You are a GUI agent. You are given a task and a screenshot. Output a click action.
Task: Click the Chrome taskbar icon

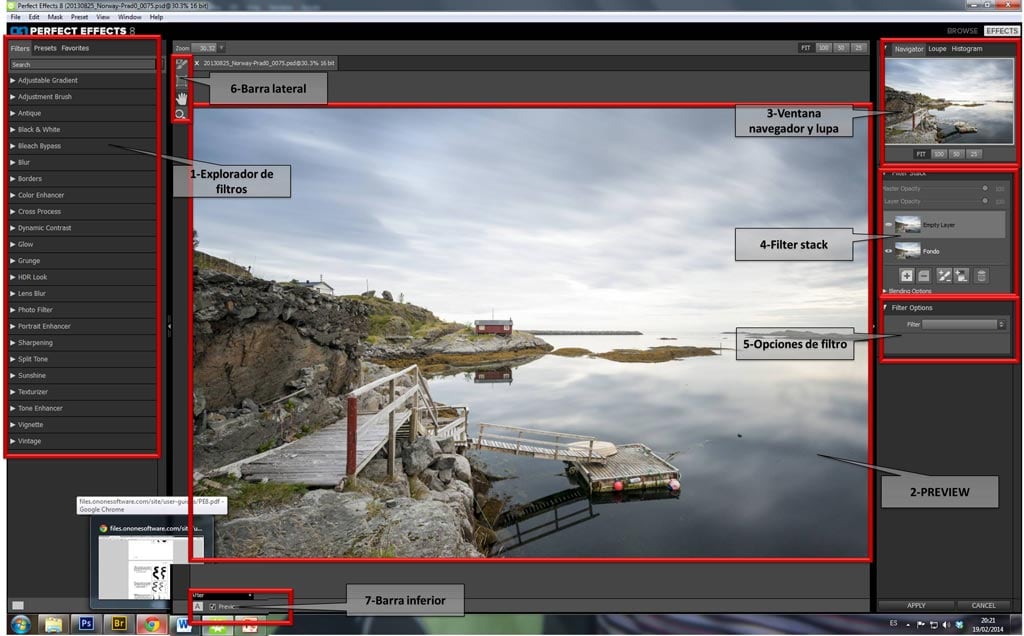click(x=152, y=625)
